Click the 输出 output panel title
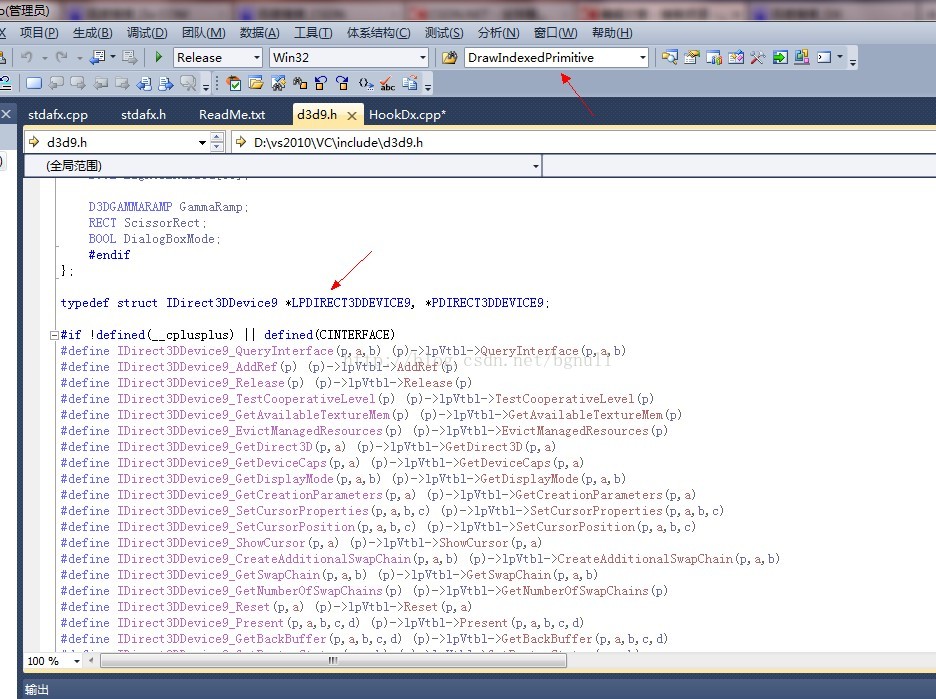This screenshot has height=699, width=936. [x=37, y=689]
